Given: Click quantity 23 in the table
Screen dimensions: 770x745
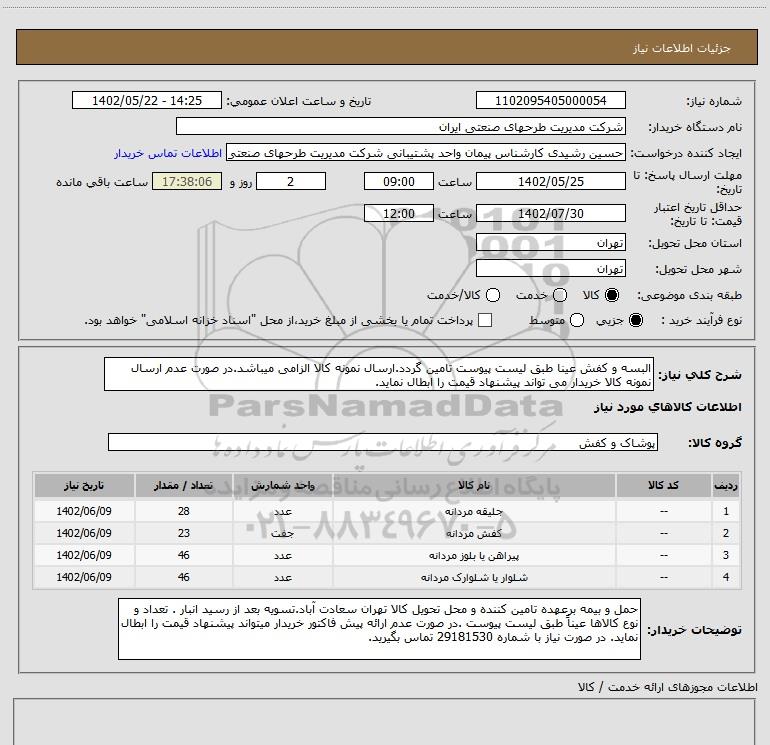Looking at the screenshot, I should [x=184, y=533].
